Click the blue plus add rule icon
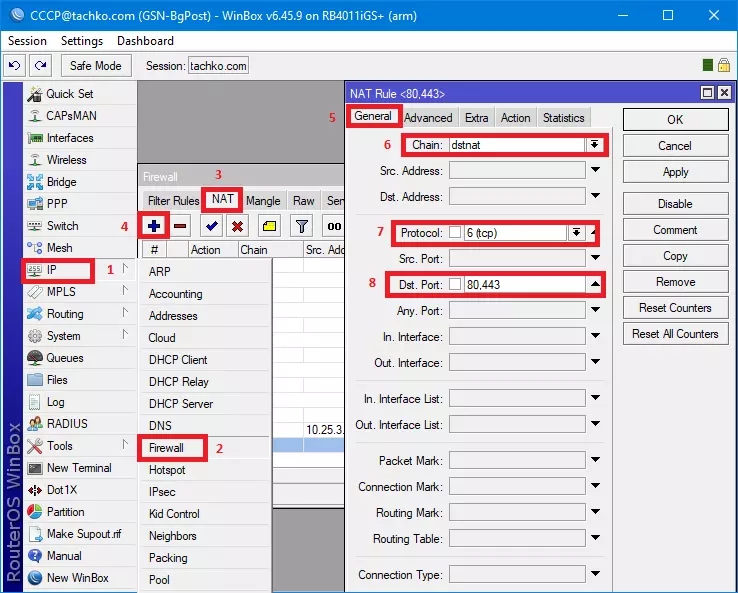Image resolution: width=738 pixels, height=593 pixels. [x=154, y=226]
